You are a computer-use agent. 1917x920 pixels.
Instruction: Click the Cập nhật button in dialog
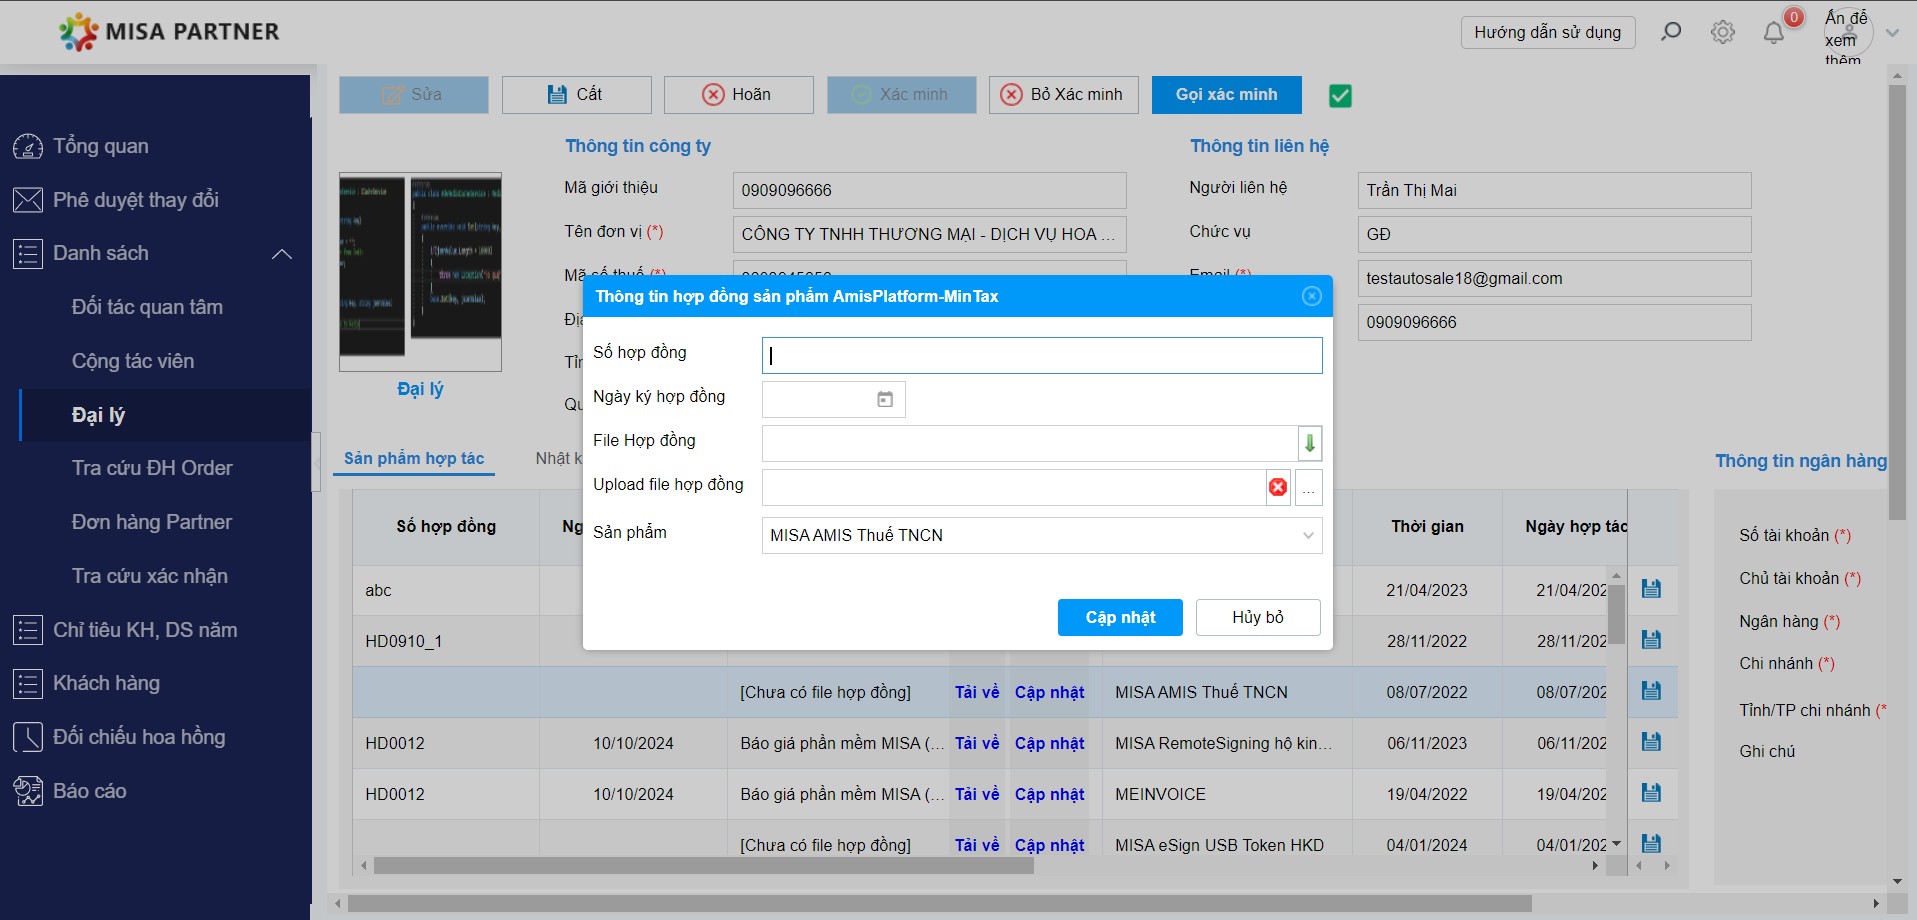coord(1120,617)
